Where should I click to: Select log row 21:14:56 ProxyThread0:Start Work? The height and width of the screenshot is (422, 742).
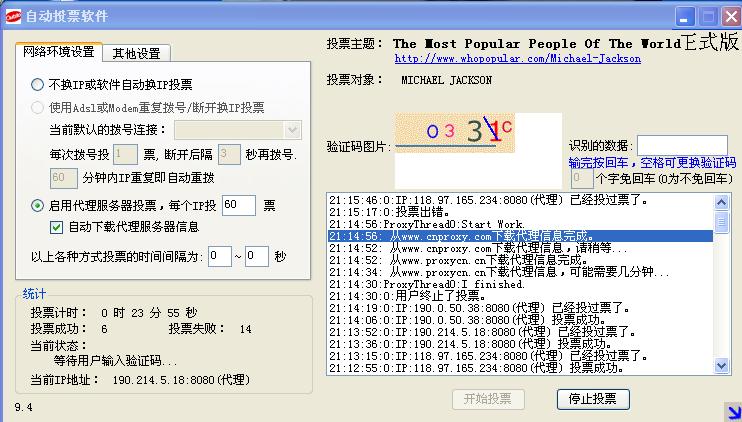[x=521, y=224]
